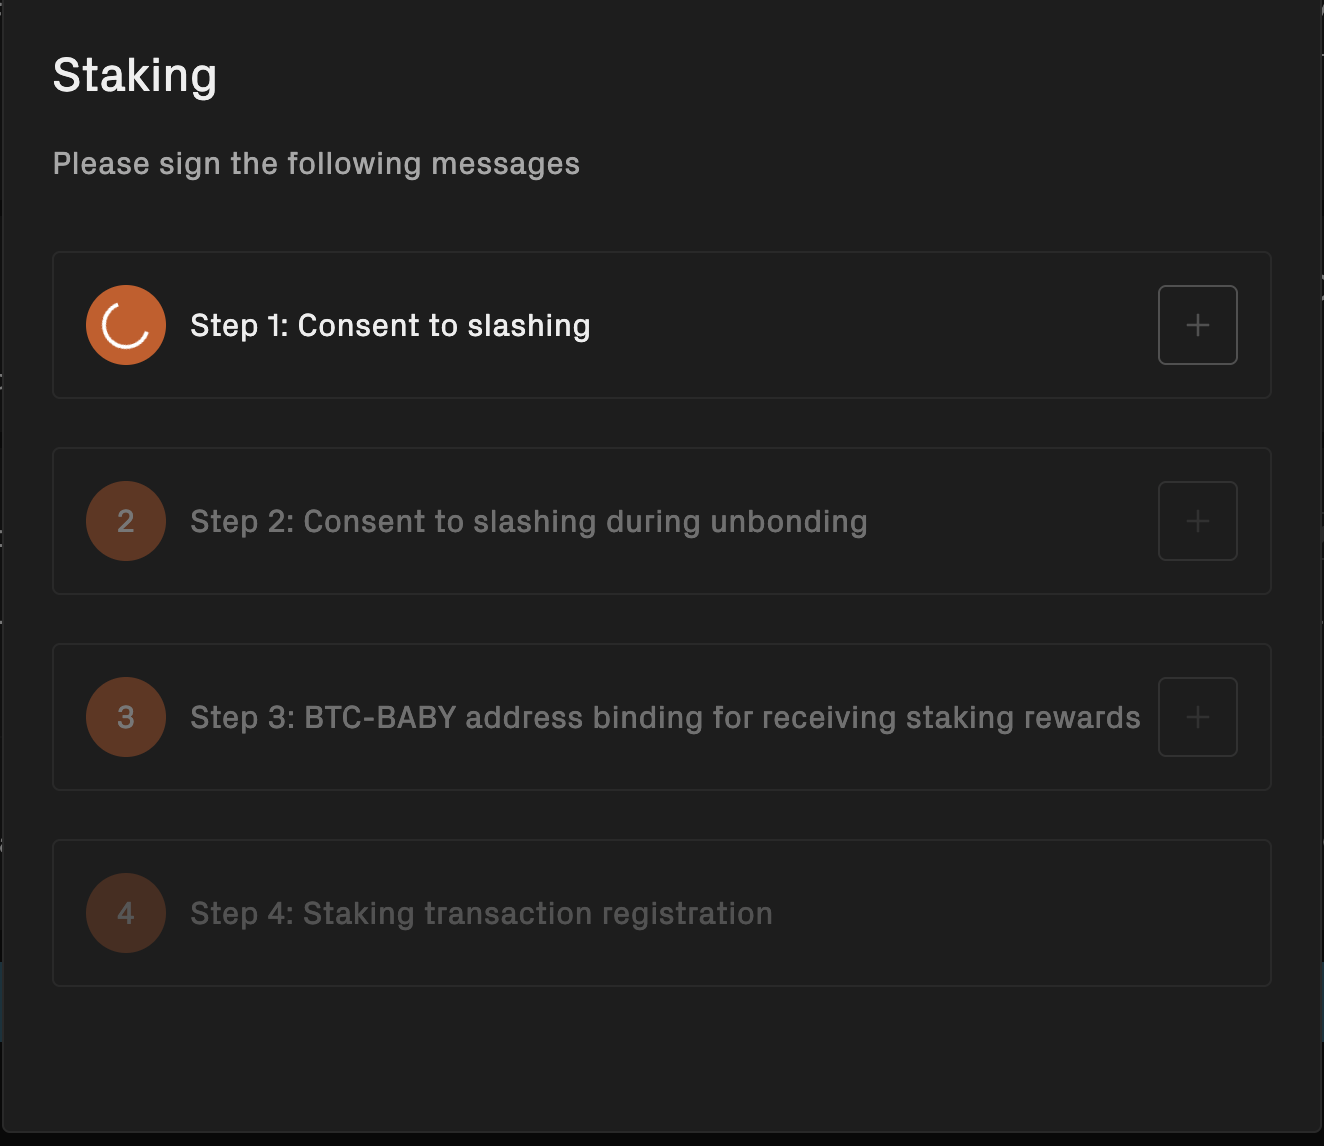This screenshot has width=1324, height=1146.
Task: Expand Step 1: Consent to slashing details
Action: tap(1197, 325)
